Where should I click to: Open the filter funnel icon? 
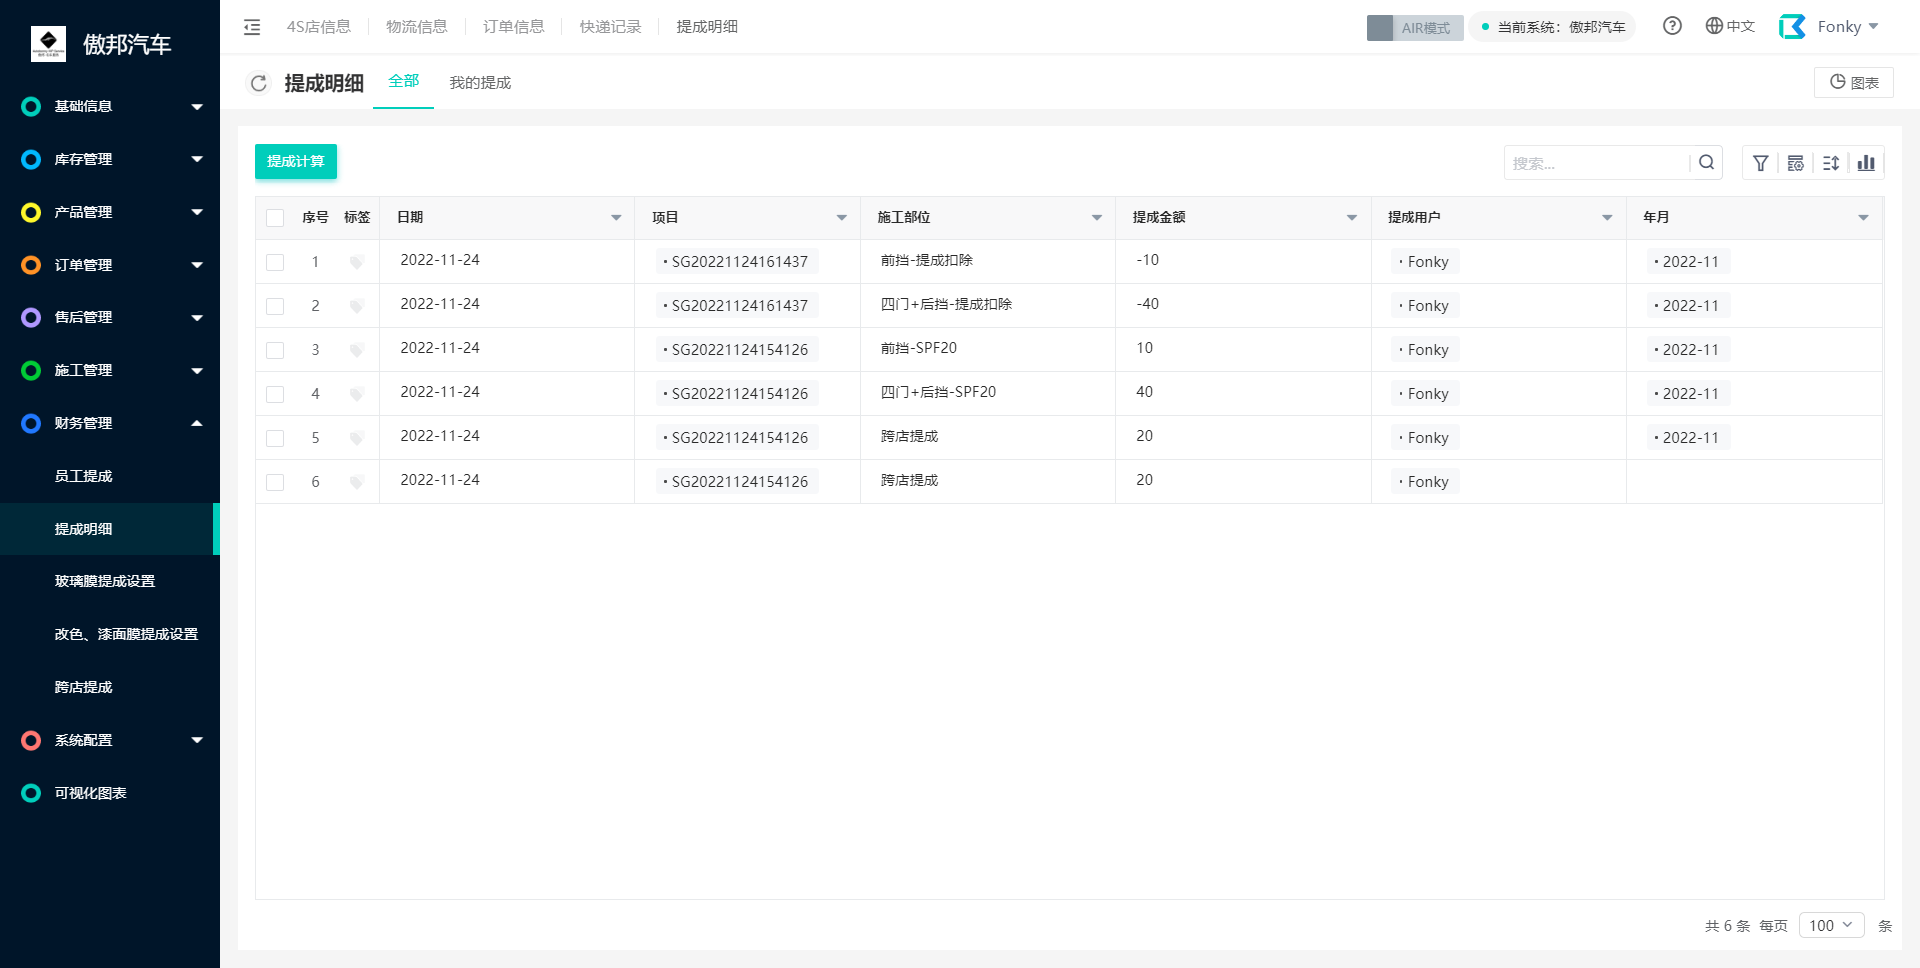tap(1761, 163)
